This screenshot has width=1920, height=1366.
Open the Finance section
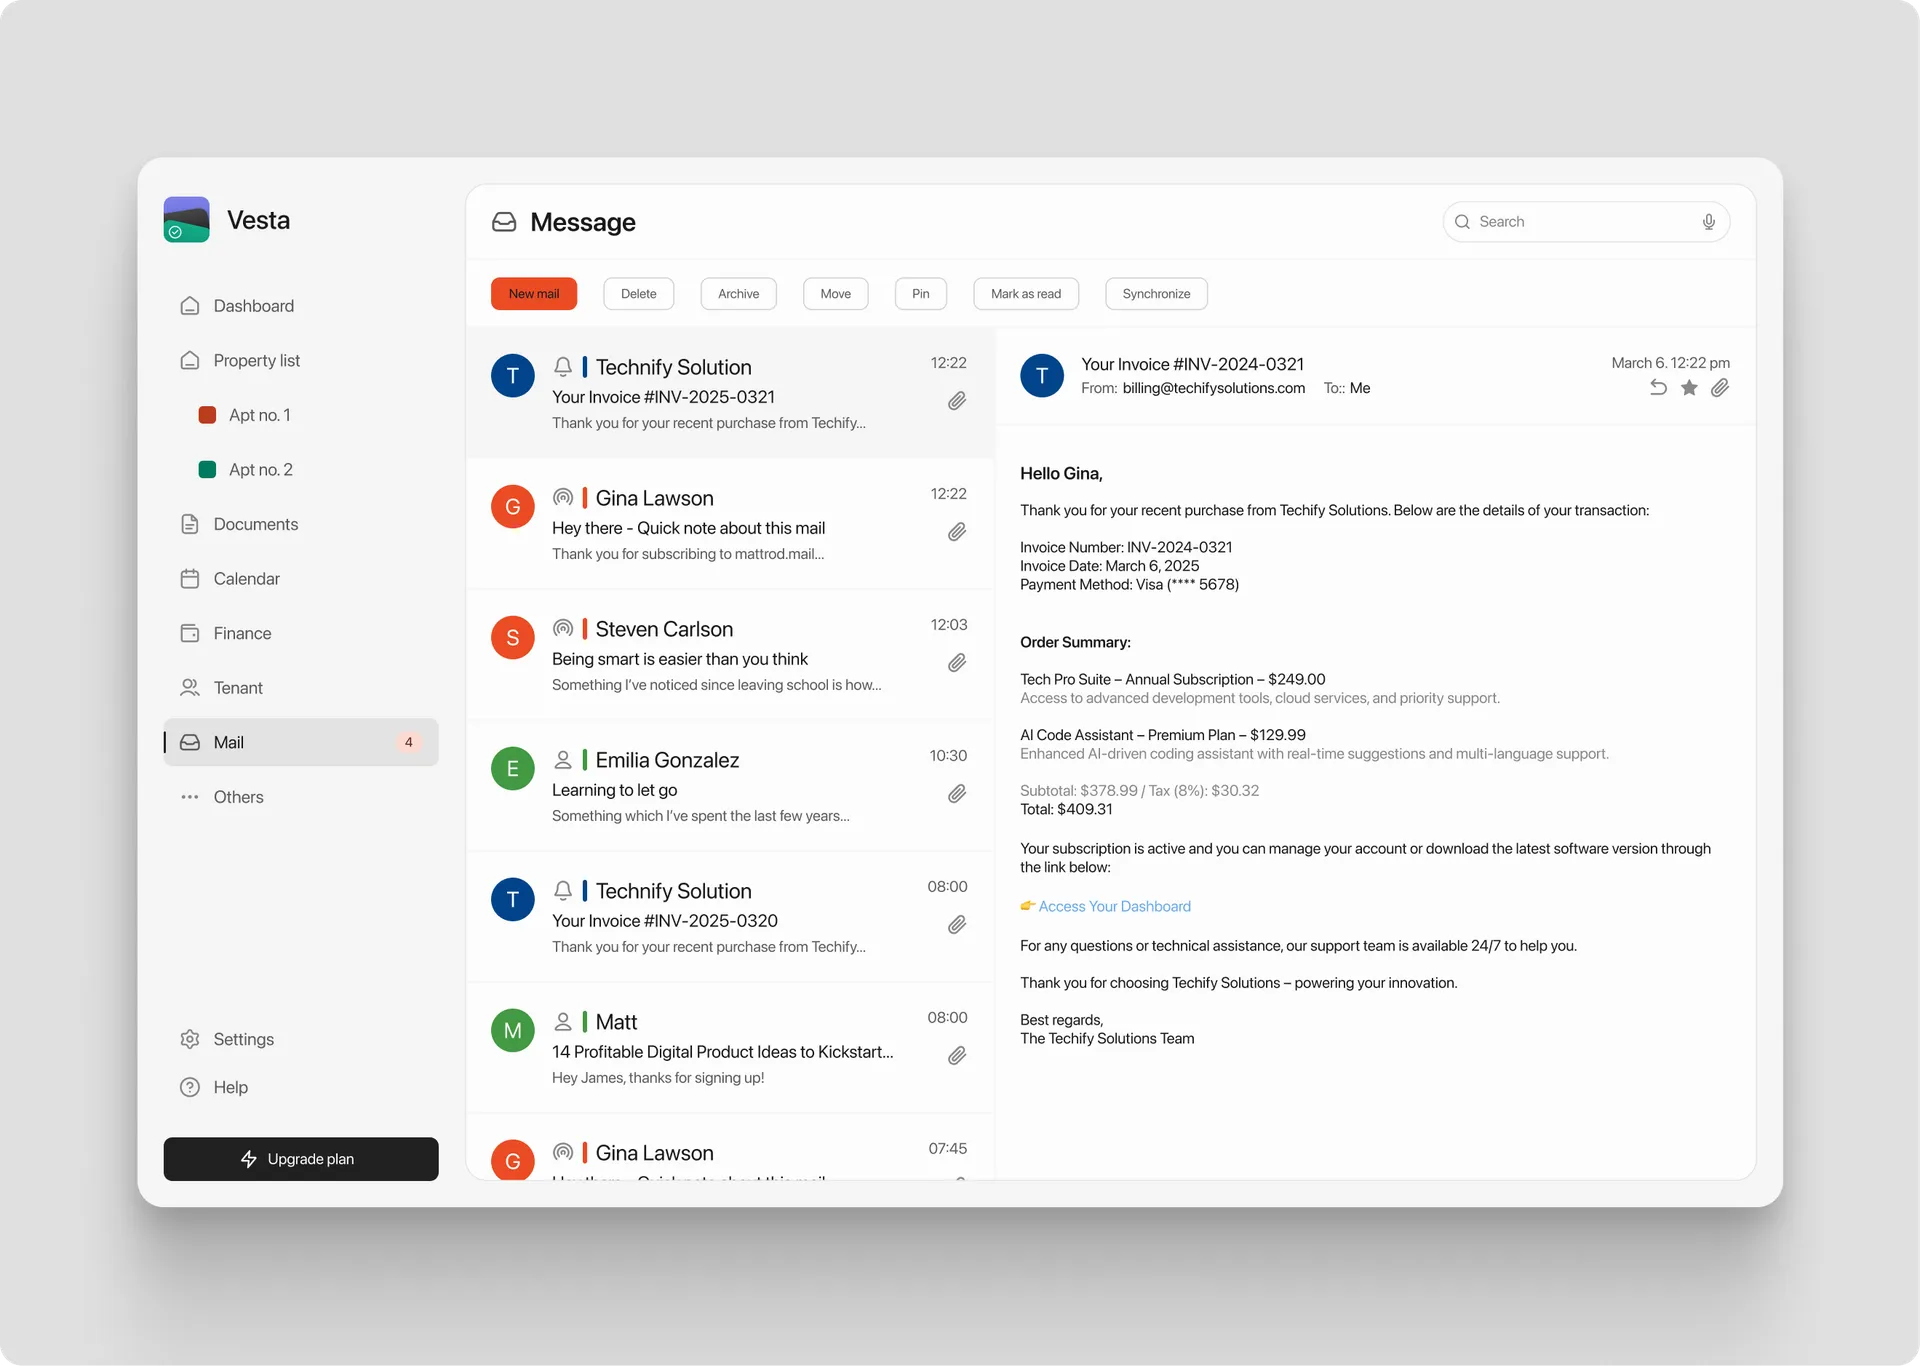coord(301,633)
